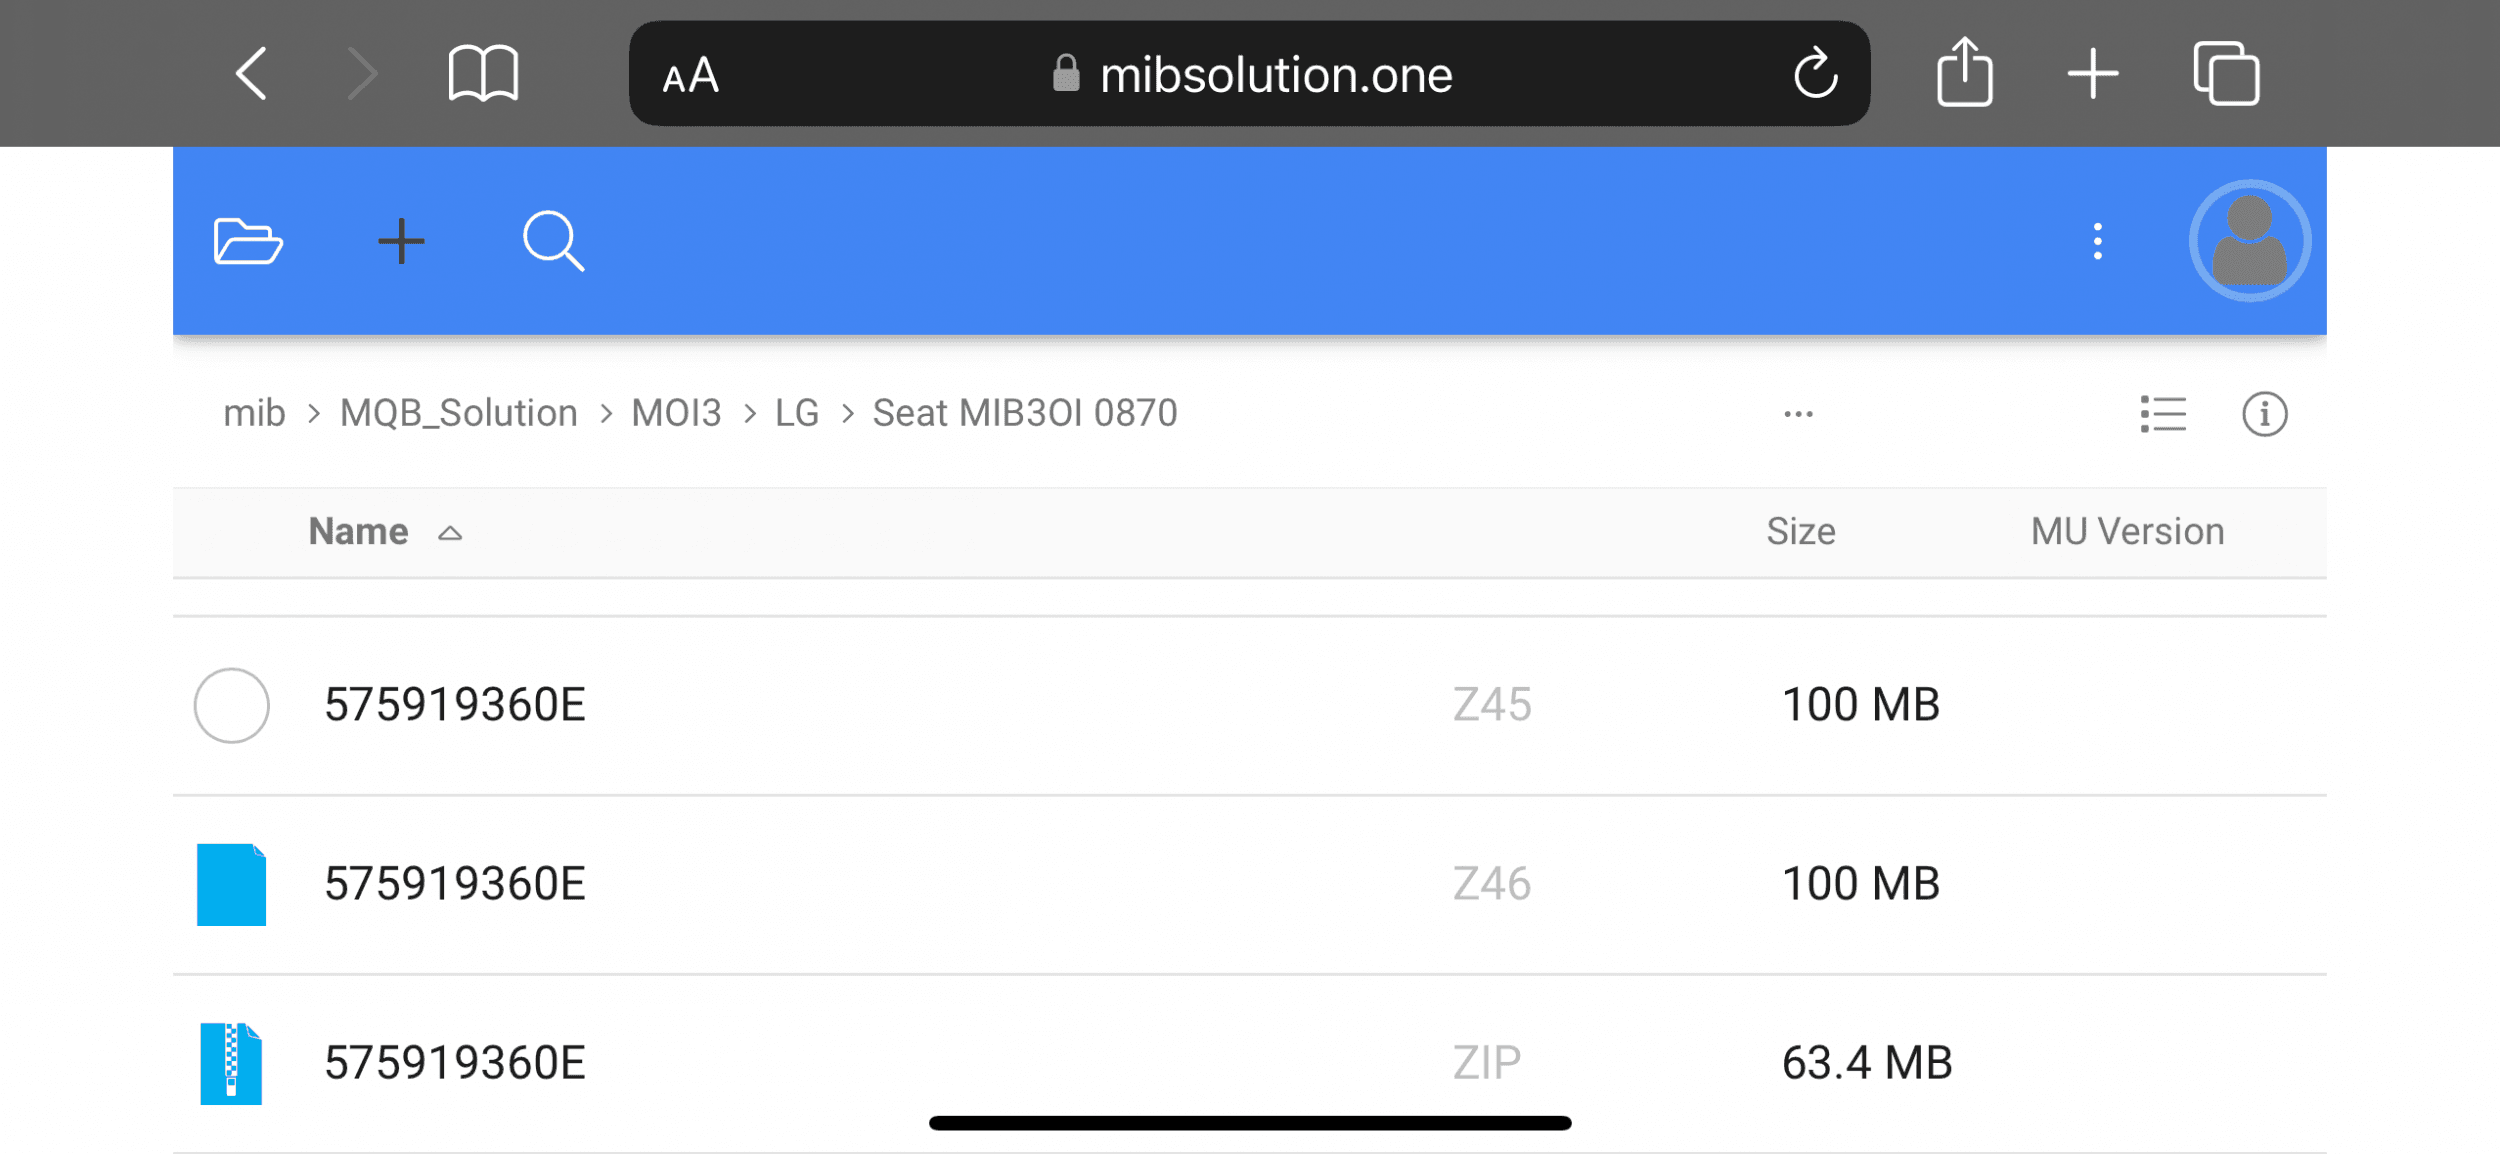Navigate to LG breadcrumb folder

pyautogui.click(x=796, y=413)
